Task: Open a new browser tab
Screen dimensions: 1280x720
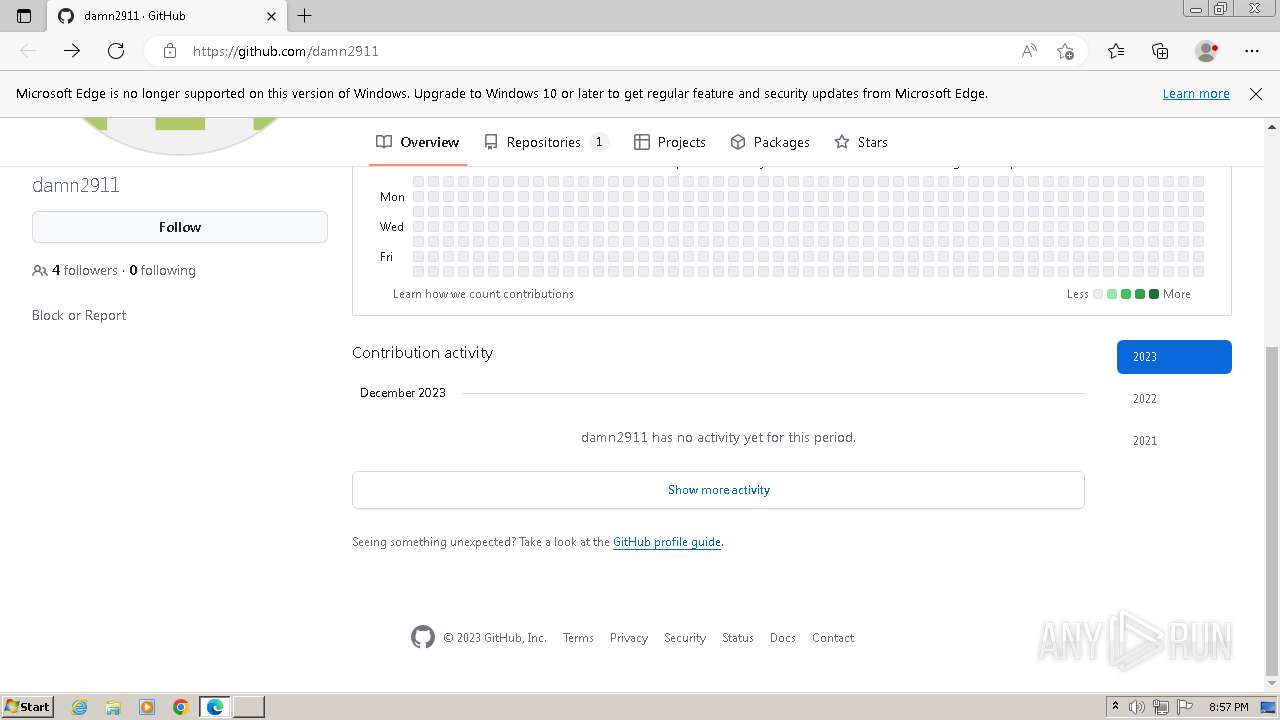Action: click(305, 16)
